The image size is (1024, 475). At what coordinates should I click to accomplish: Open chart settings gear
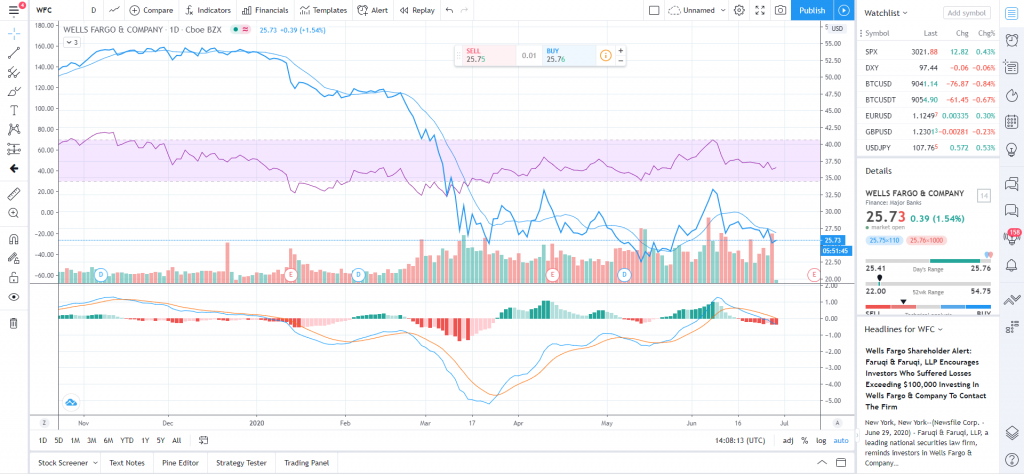[x=739, y=10]
